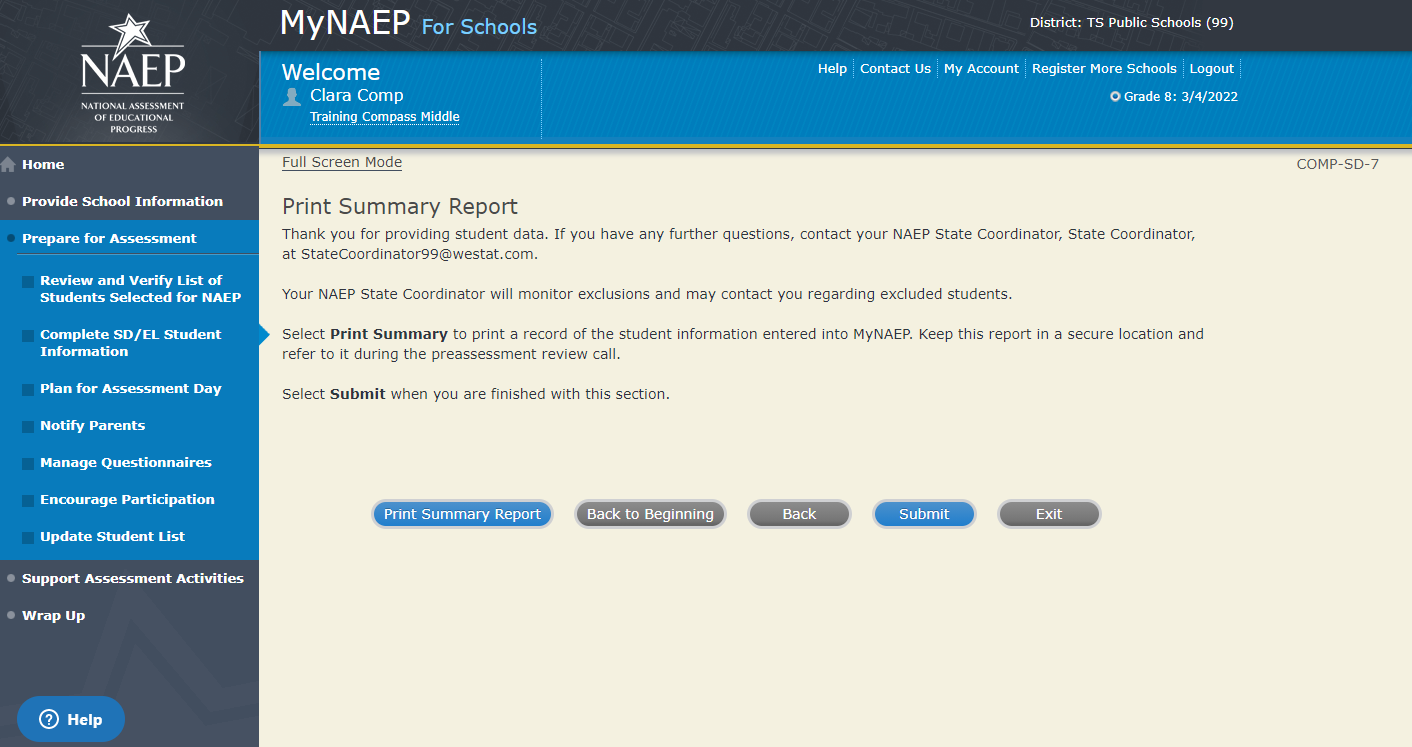Image resolution: width=1412 pixels, height=747 pixels.
Task: Click the Back to Beginning button
Action: coord(650,514)
